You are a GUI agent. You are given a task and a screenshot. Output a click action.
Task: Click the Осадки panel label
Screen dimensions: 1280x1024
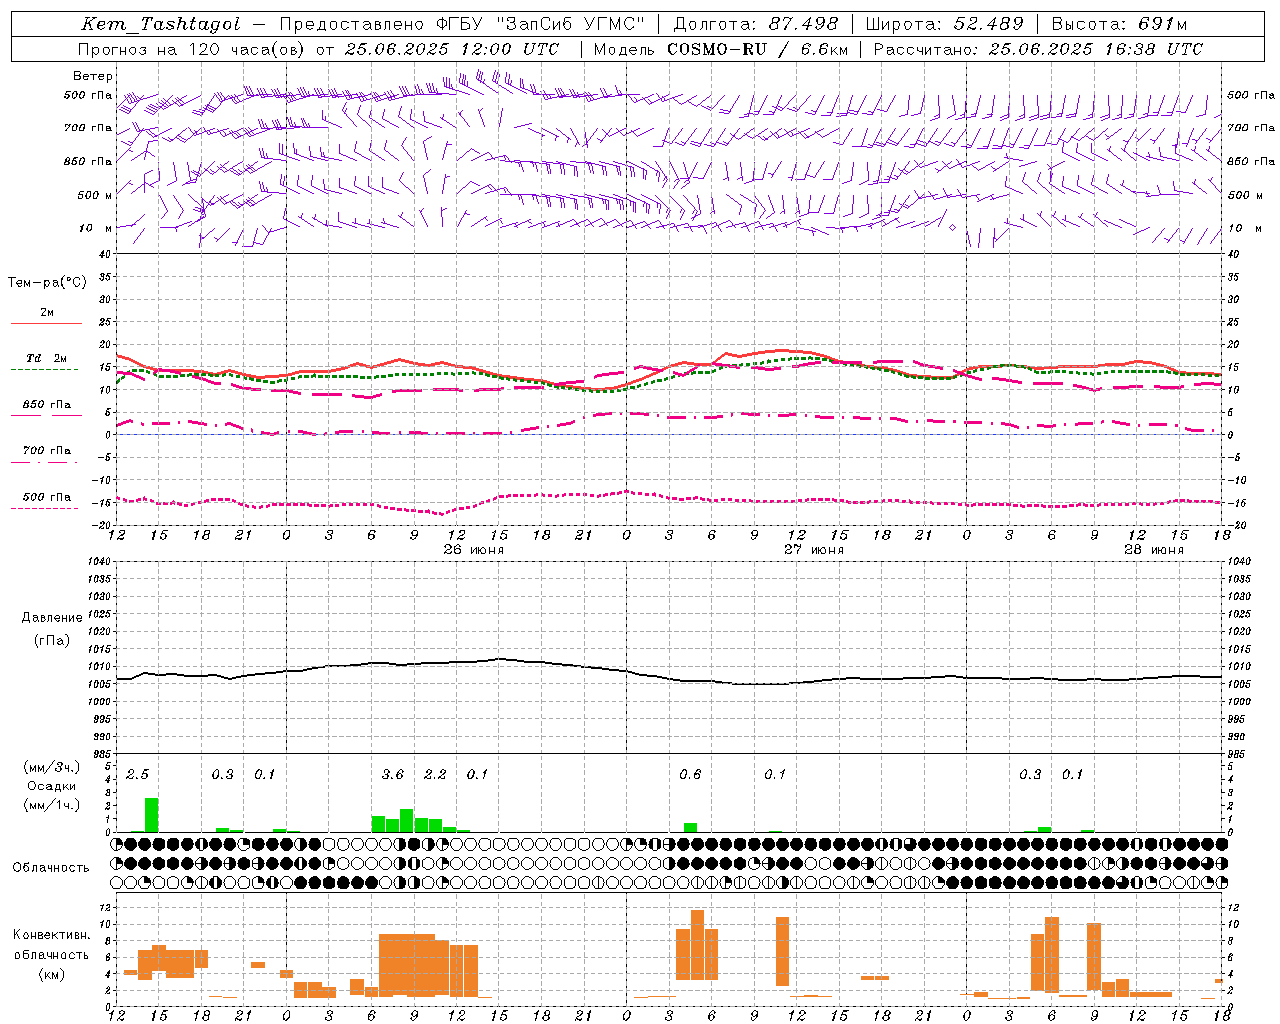(x=52, y=786)
